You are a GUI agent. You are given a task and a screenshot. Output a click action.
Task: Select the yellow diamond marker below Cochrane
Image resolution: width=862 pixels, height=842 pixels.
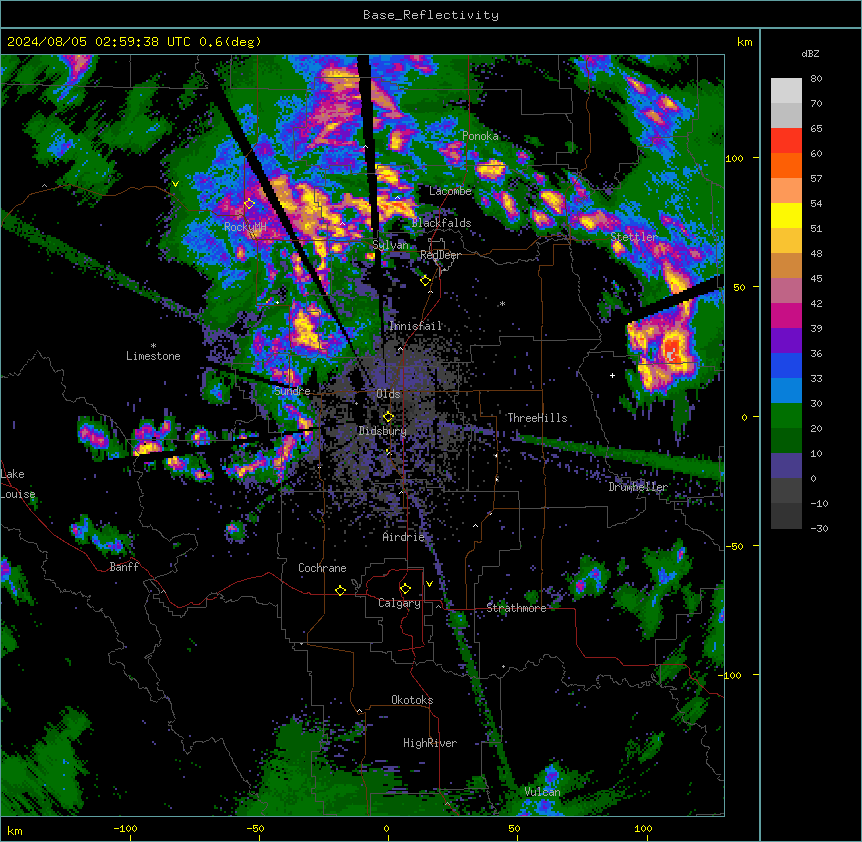(340, 590)
